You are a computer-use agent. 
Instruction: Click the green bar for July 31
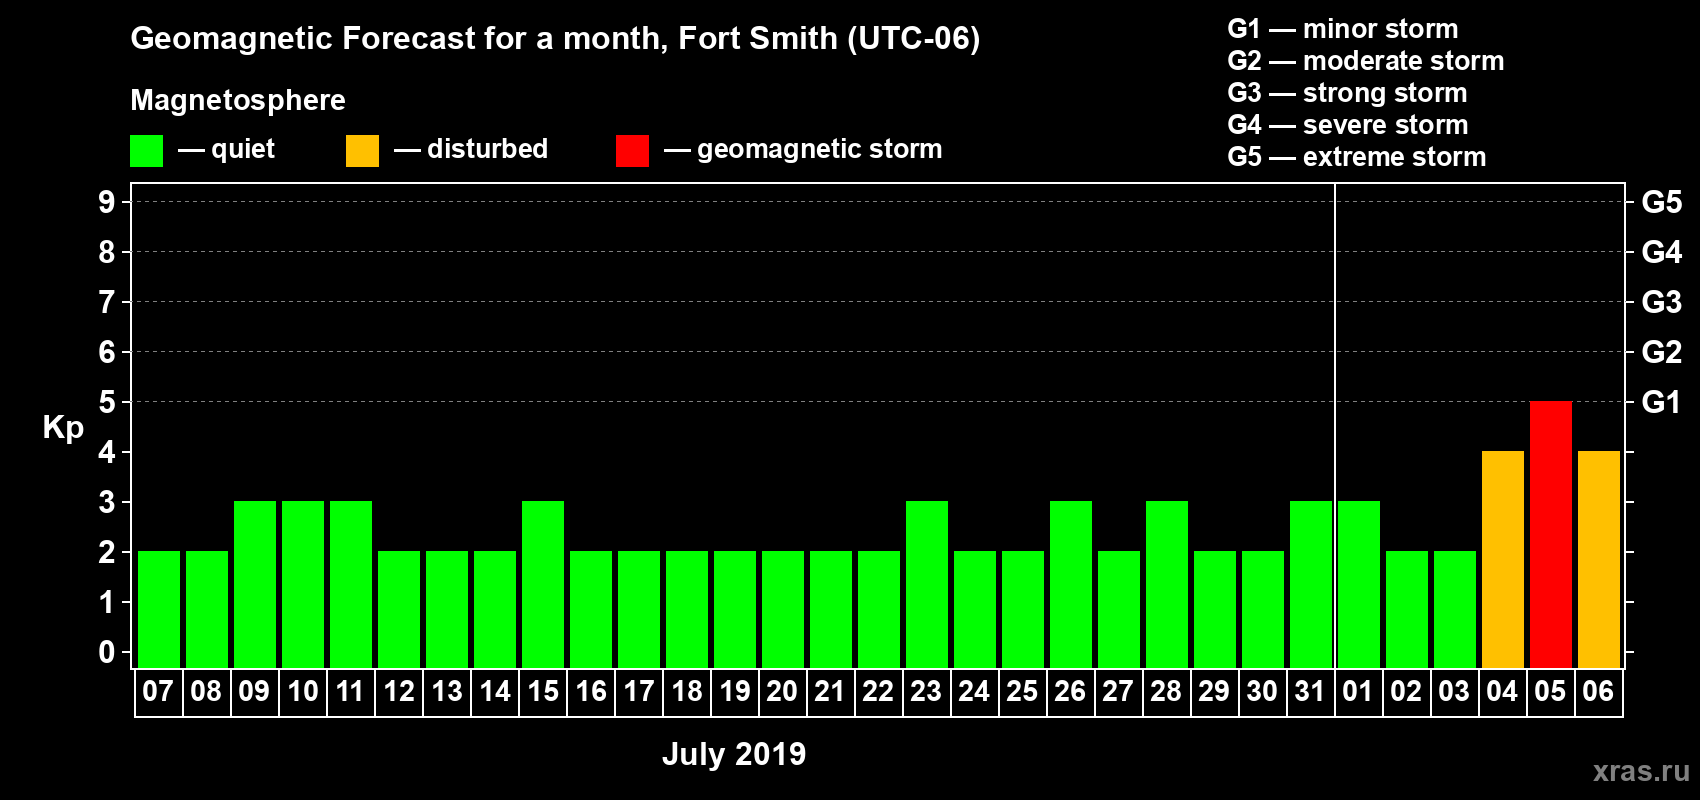pos(1310,585)
